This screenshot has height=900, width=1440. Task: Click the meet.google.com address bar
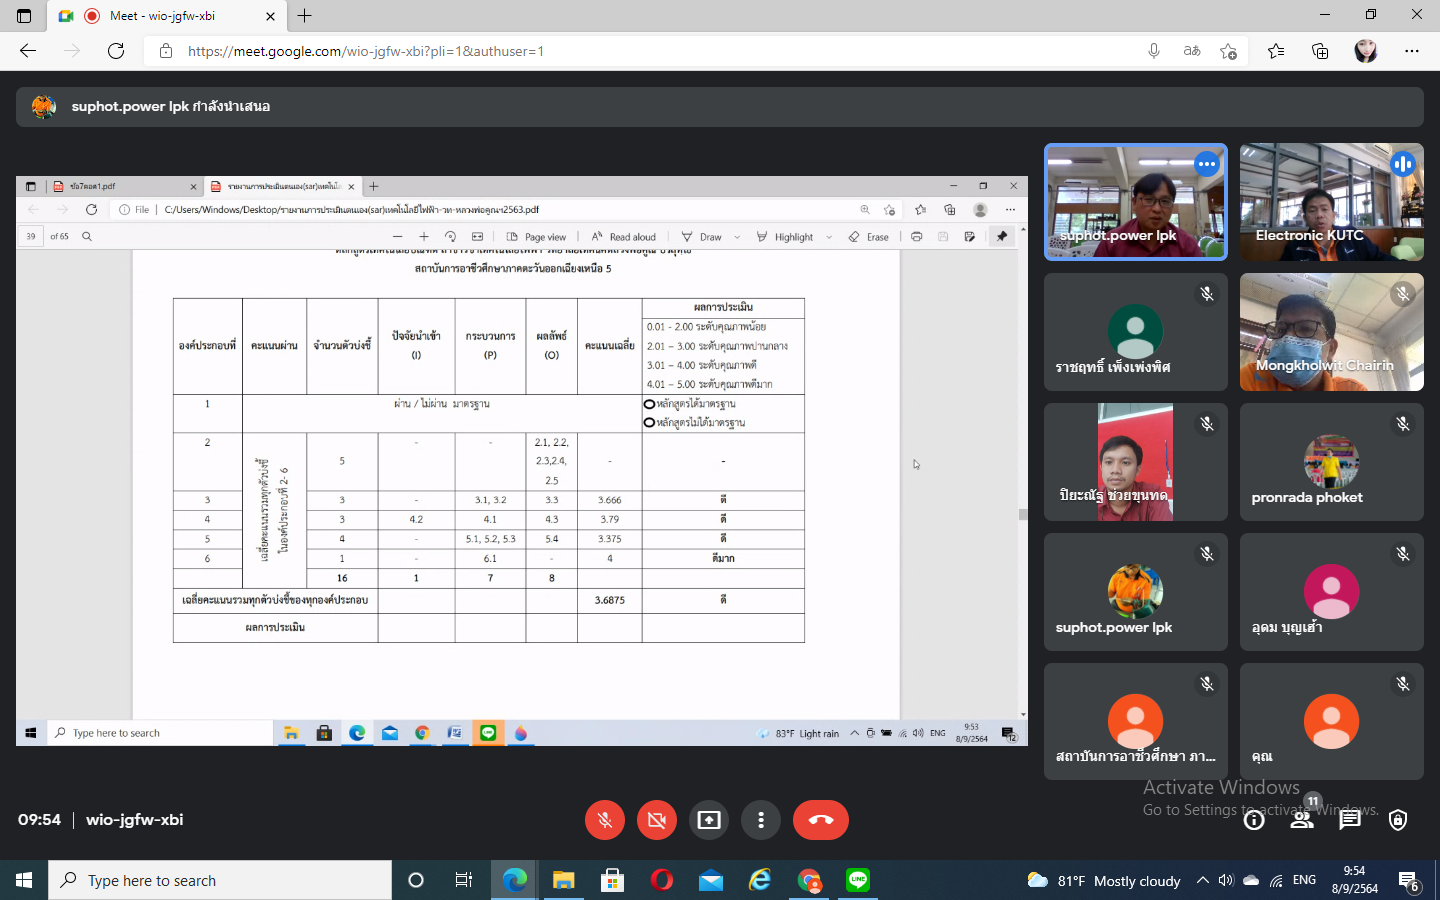coord(640,51)
